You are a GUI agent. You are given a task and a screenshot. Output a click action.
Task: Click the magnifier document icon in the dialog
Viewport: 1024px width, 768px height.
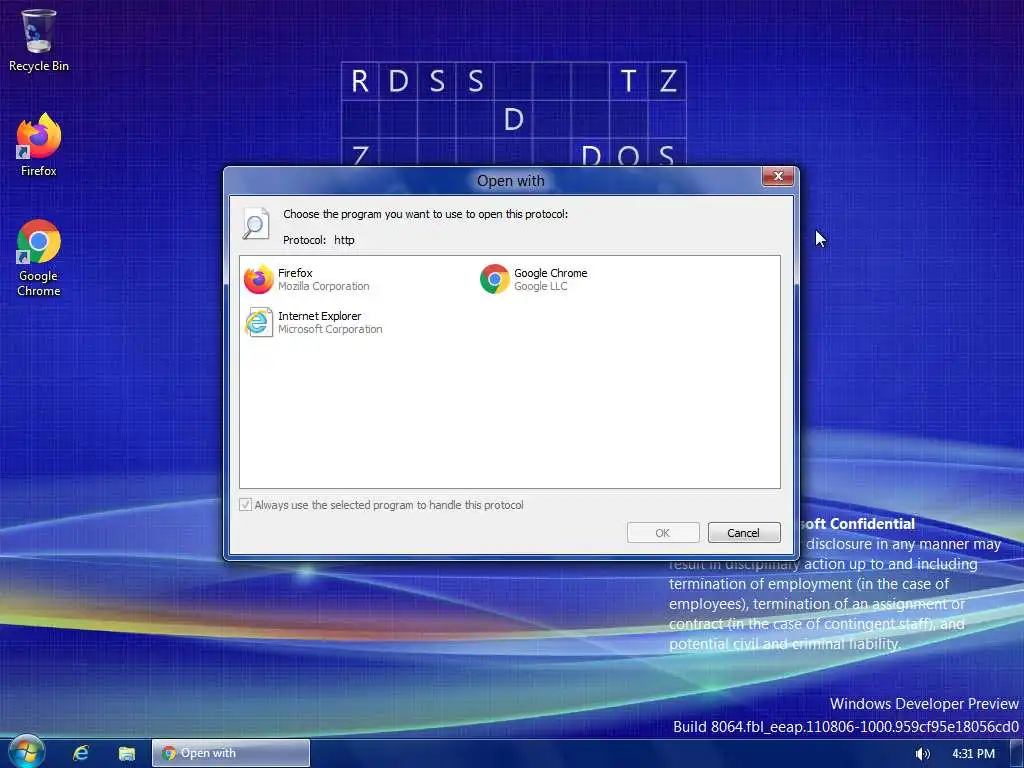(255, 223)
